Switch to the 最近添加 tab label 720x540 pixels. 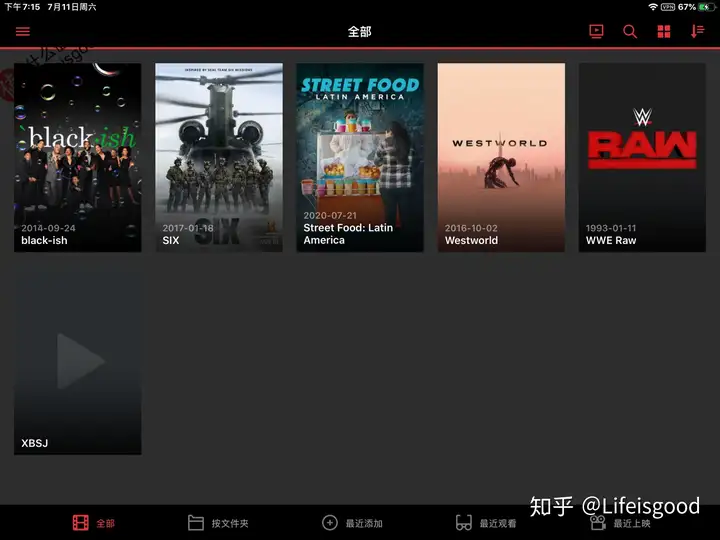(364, 523)
